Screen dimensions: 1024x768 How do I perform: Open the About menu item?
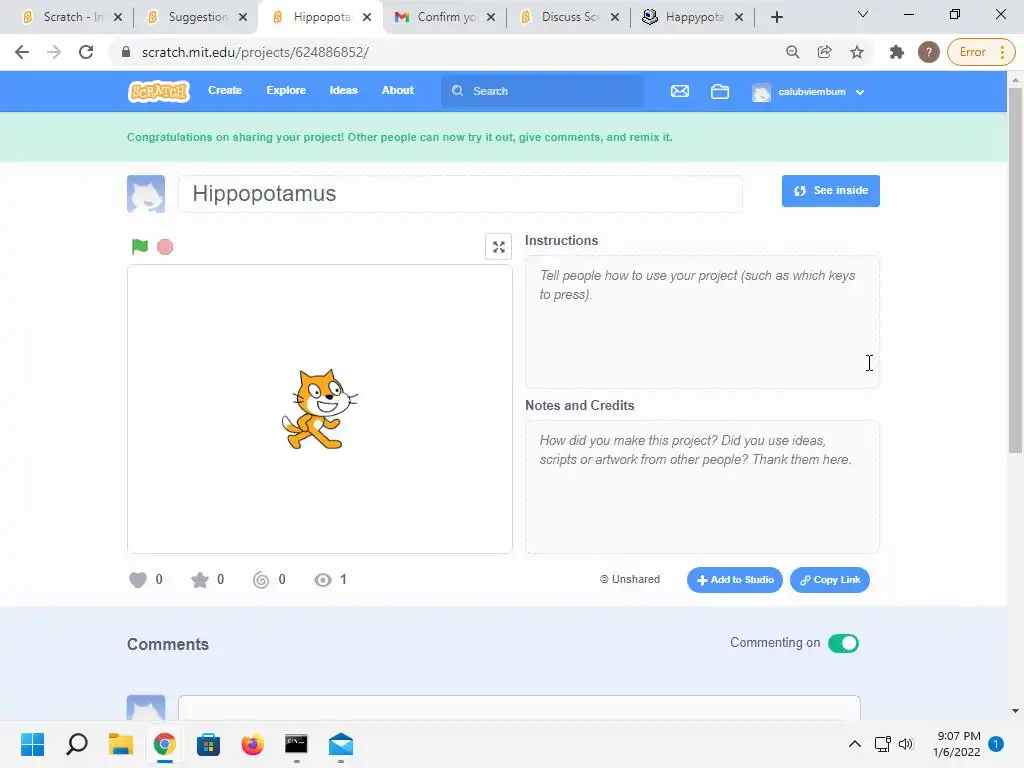tap(398, 91)
